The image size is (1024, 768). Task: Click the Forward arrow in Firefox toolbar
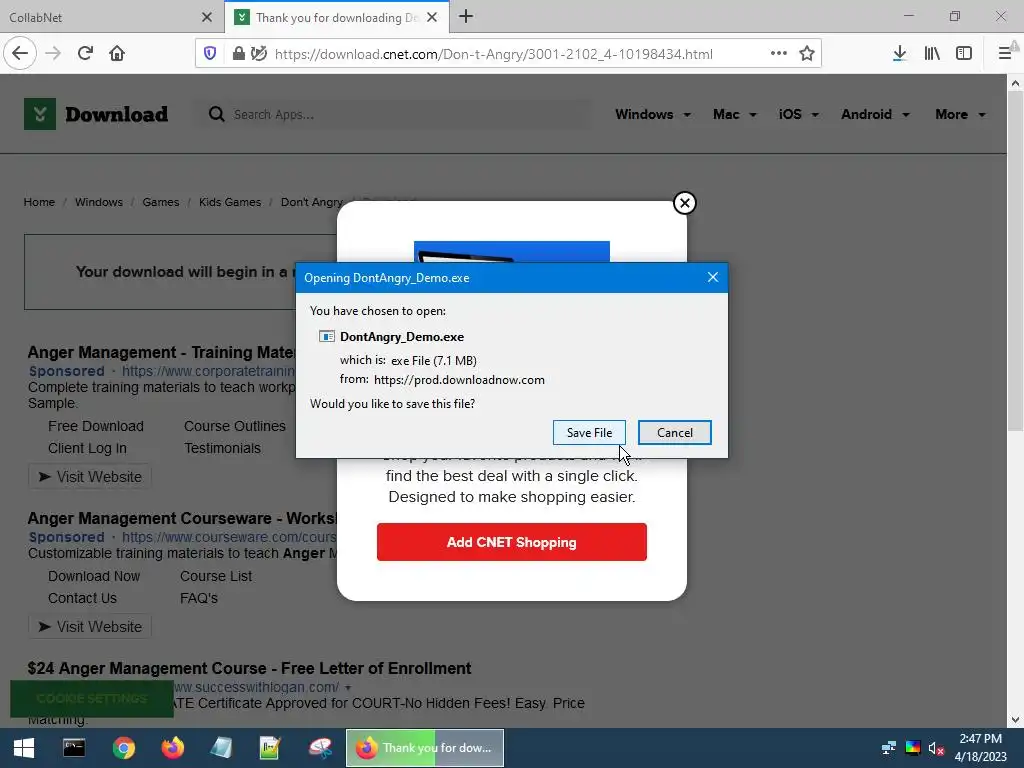pos(53,53)
